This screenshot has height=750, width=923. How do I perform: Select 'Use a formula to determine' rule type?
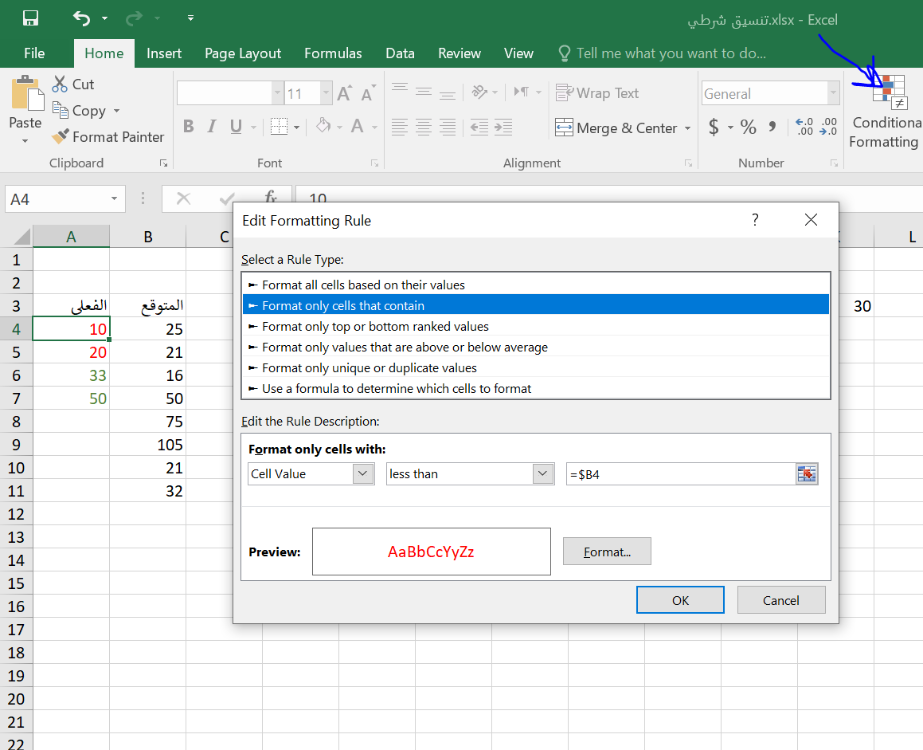click(x=396, y=388)
